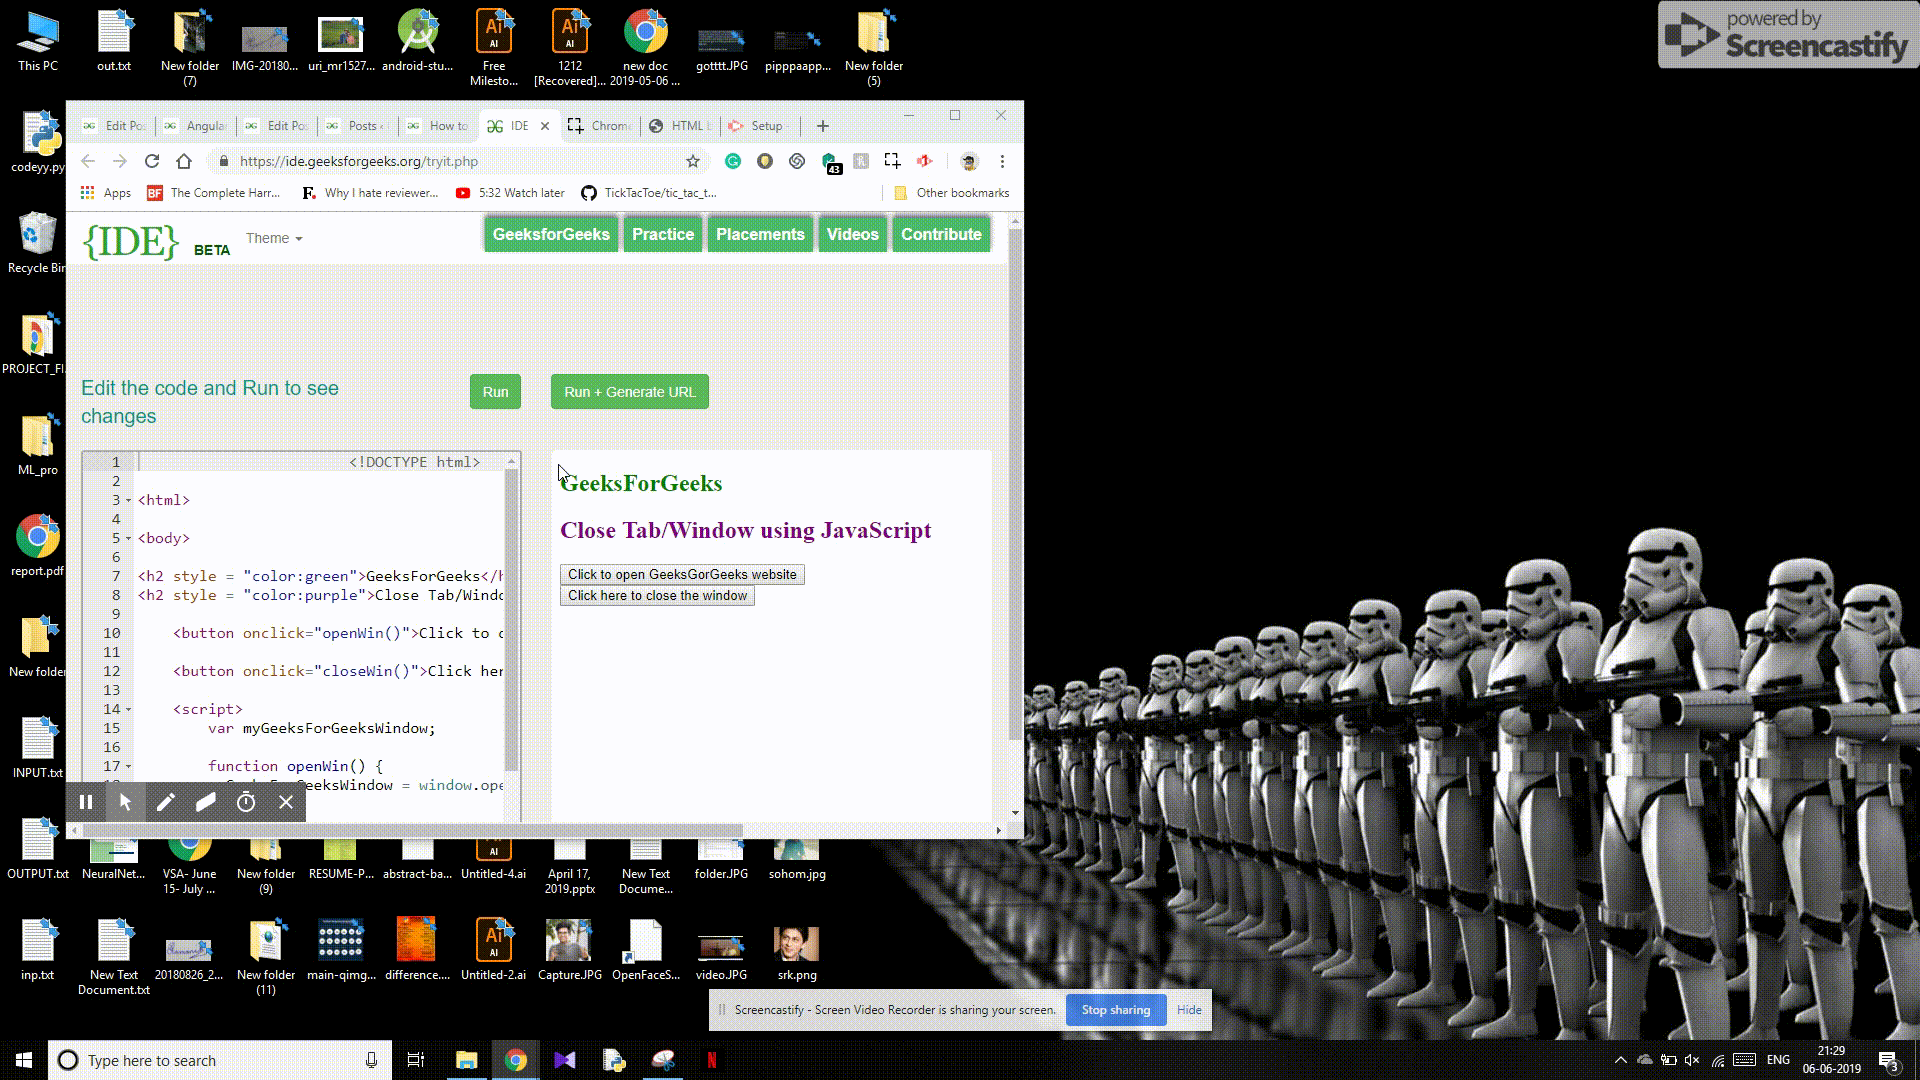Click in the code editor line 15
Viewport: 1920px width, 1080px height.
pyautogui.click(x=320, y=728)
